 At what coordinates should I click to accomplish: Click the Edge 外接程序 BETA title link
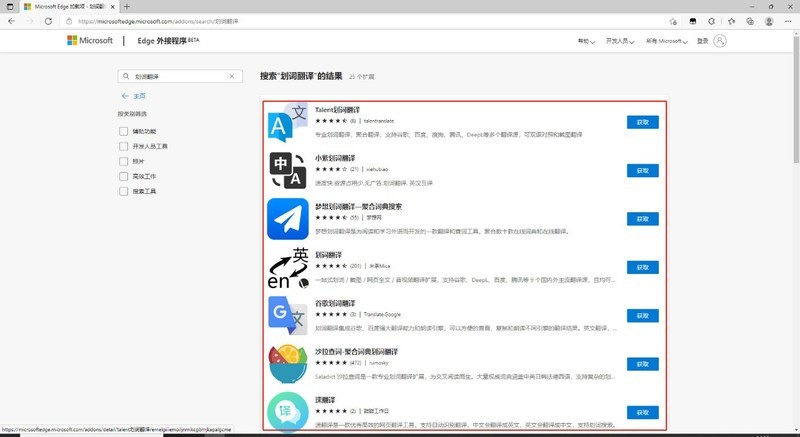pos(168,40)
